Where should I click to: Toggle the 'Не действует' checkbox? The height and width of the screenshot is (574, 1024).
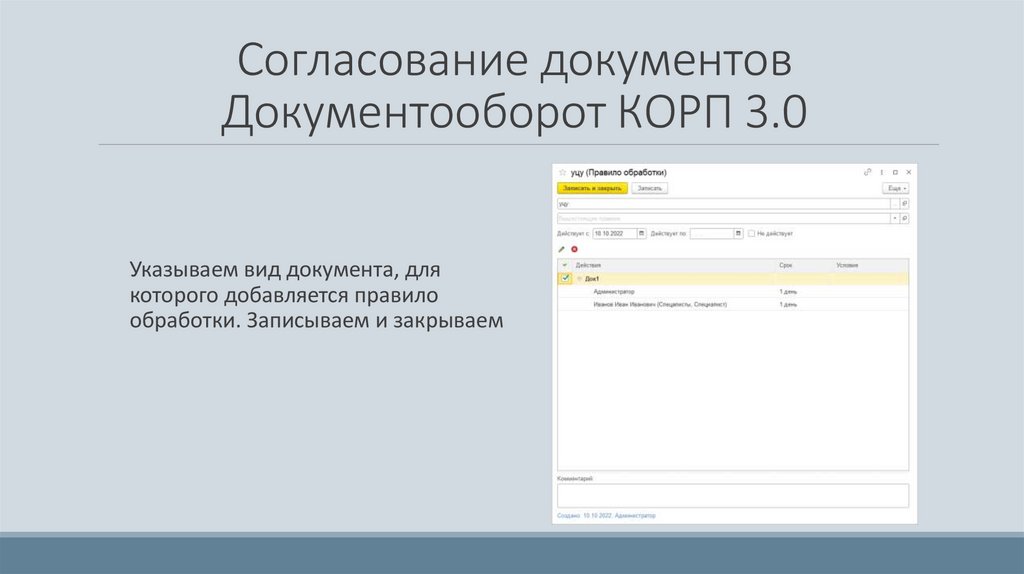point(753,233)
